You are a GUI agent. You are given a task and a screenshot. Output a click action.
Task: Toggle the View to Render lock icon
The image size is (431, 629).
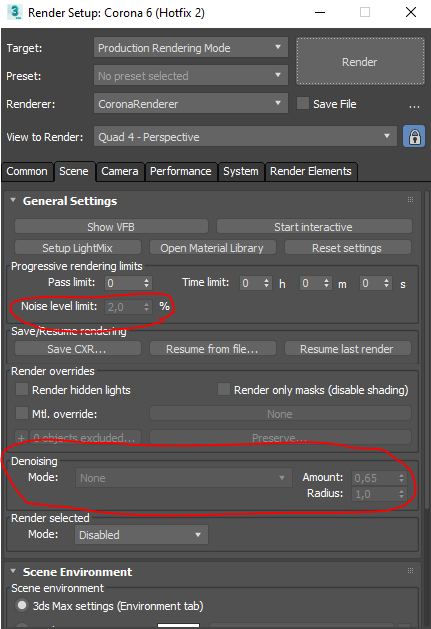(x=414, y=137)
